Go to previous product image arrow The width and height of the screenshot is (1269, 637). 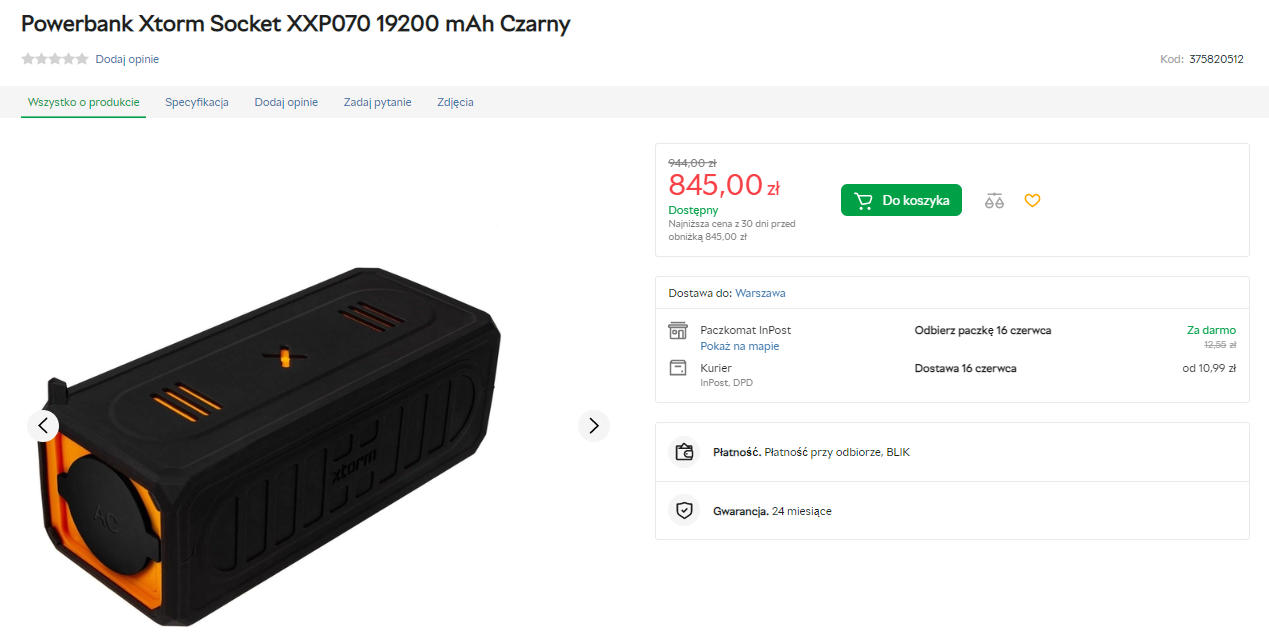(x=43, y=426)
